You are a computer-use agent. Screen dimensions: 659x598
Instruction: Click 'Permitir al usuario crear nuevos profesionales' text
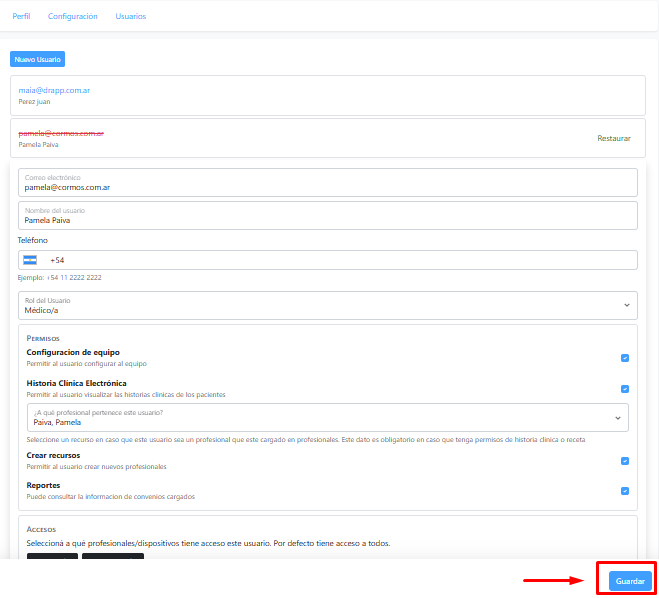click(96, 466)
